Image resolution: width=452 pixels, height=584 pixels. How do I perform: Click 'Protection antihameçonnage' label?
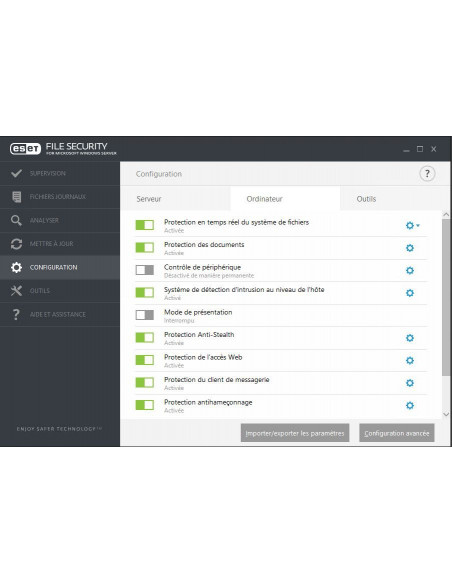click(x=208, y=402)
